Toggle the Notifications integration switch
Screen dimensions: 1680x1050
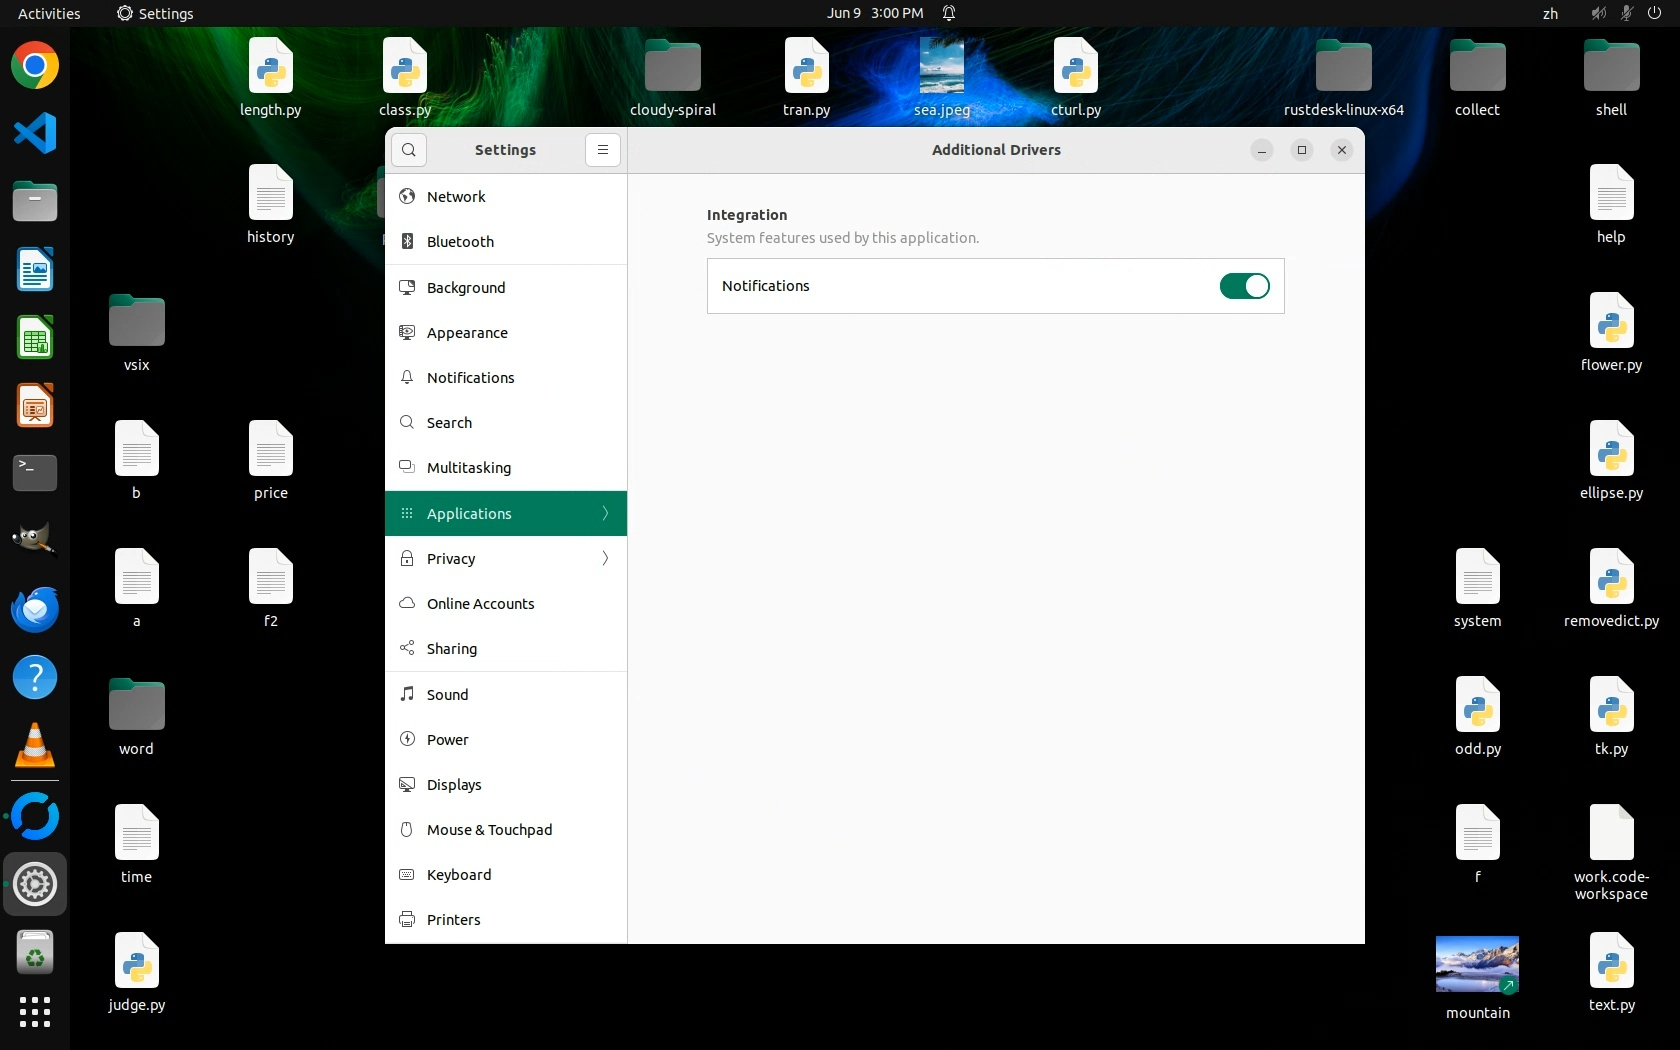tap(1244, 286)
